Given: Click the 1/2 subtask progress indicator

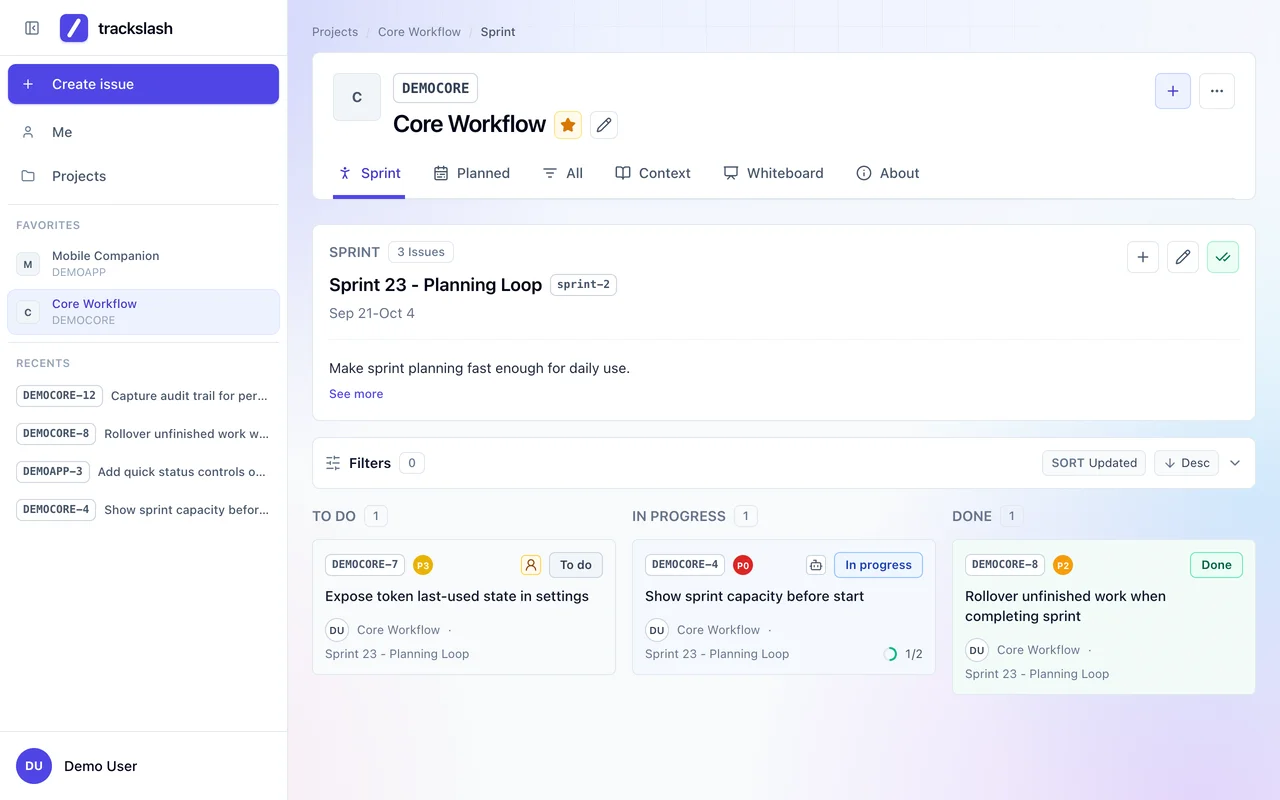Looking at the screenshot, I should (x=903, y=654).
